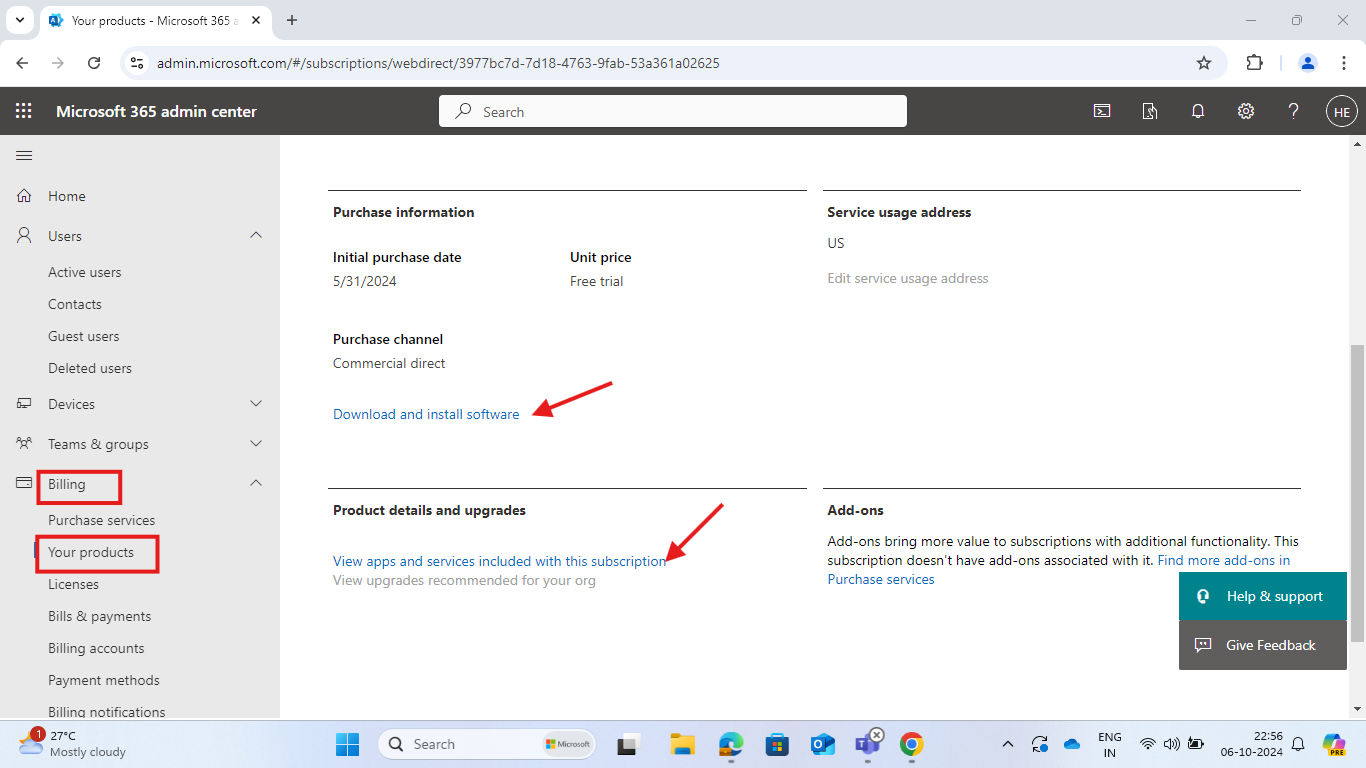Image resolution: width=1366 pixels, height=768 pixels.
Task: Click the Users person icon in sidebar
Action: click(x=25, y=236)
